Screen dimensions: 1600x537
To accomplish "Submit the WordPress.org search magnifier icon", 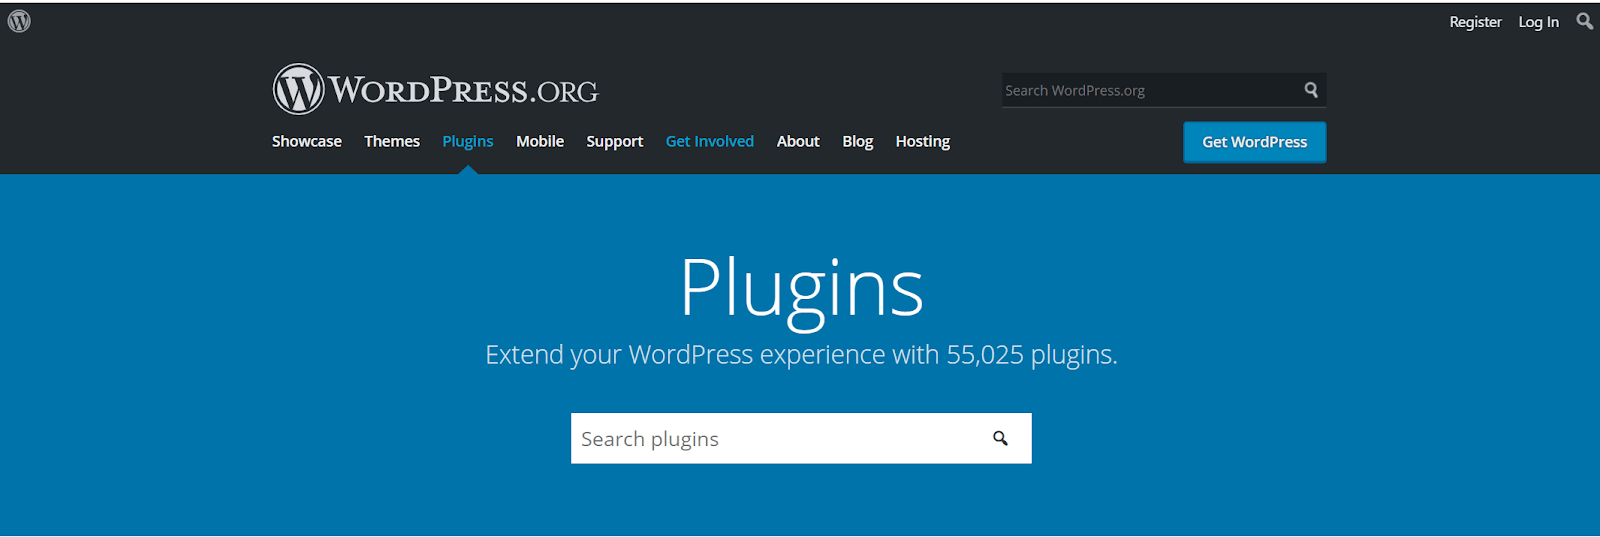I will click(x=1311, y=90).
